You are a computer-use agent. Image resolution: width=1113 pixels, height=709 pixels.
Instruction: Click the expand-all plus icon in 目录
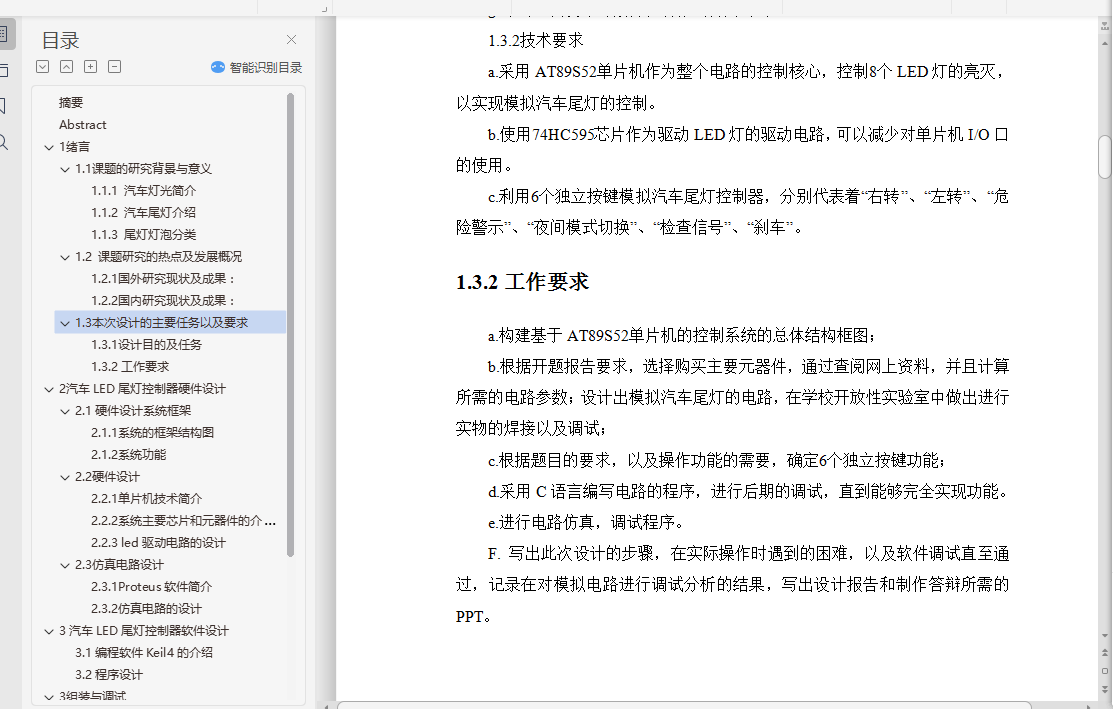pyautogui.click(x=90, y=67)
